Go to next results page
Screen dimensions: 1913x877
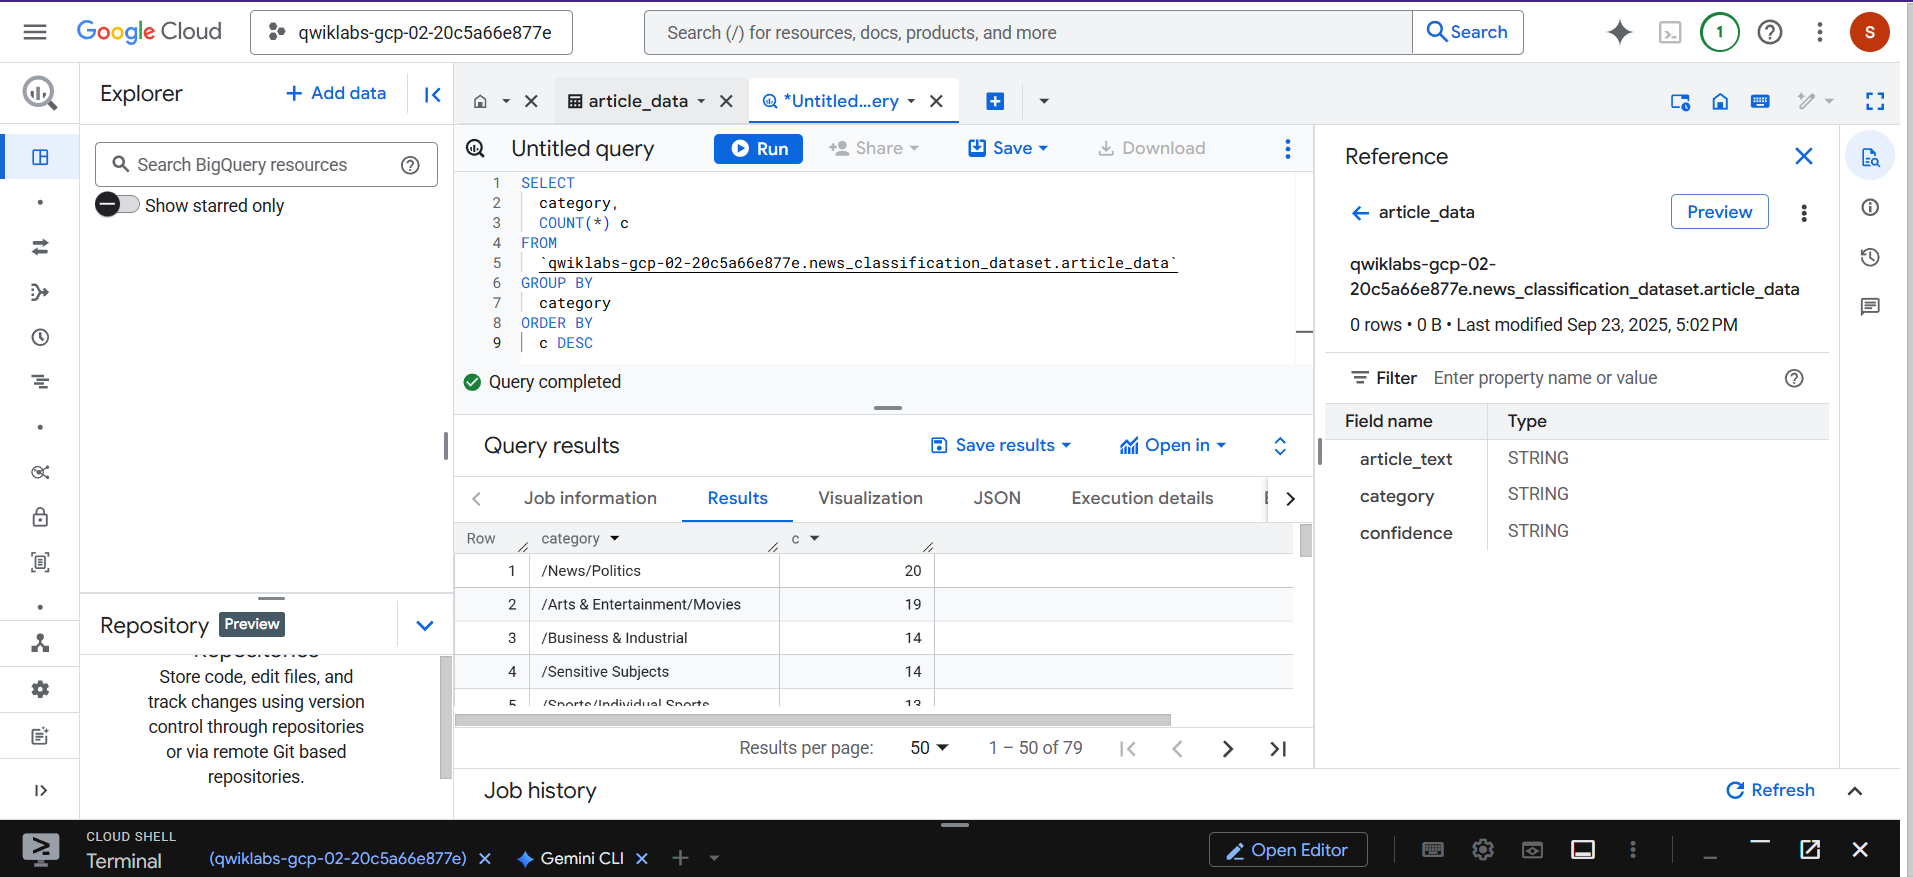pyautogui.click(x=1228, y=749)
